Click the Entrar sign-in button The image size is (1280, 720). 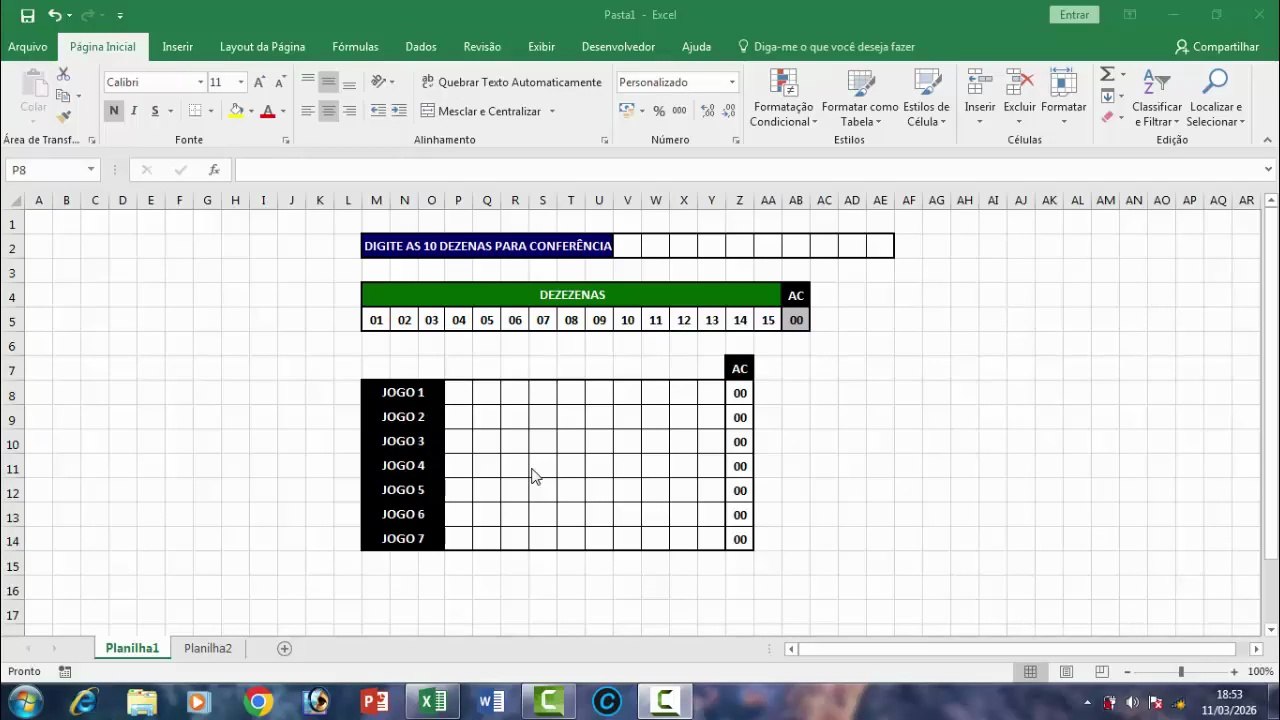point(1074,15)
